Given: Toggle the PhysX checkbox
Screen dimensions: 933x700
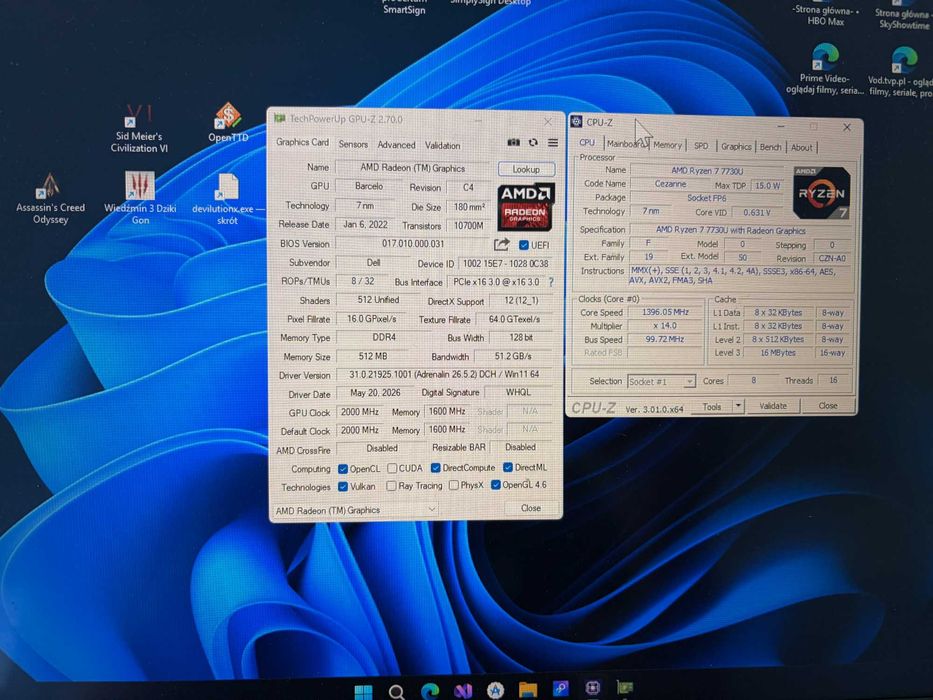Looking at the screenshot, I should 453,485.
